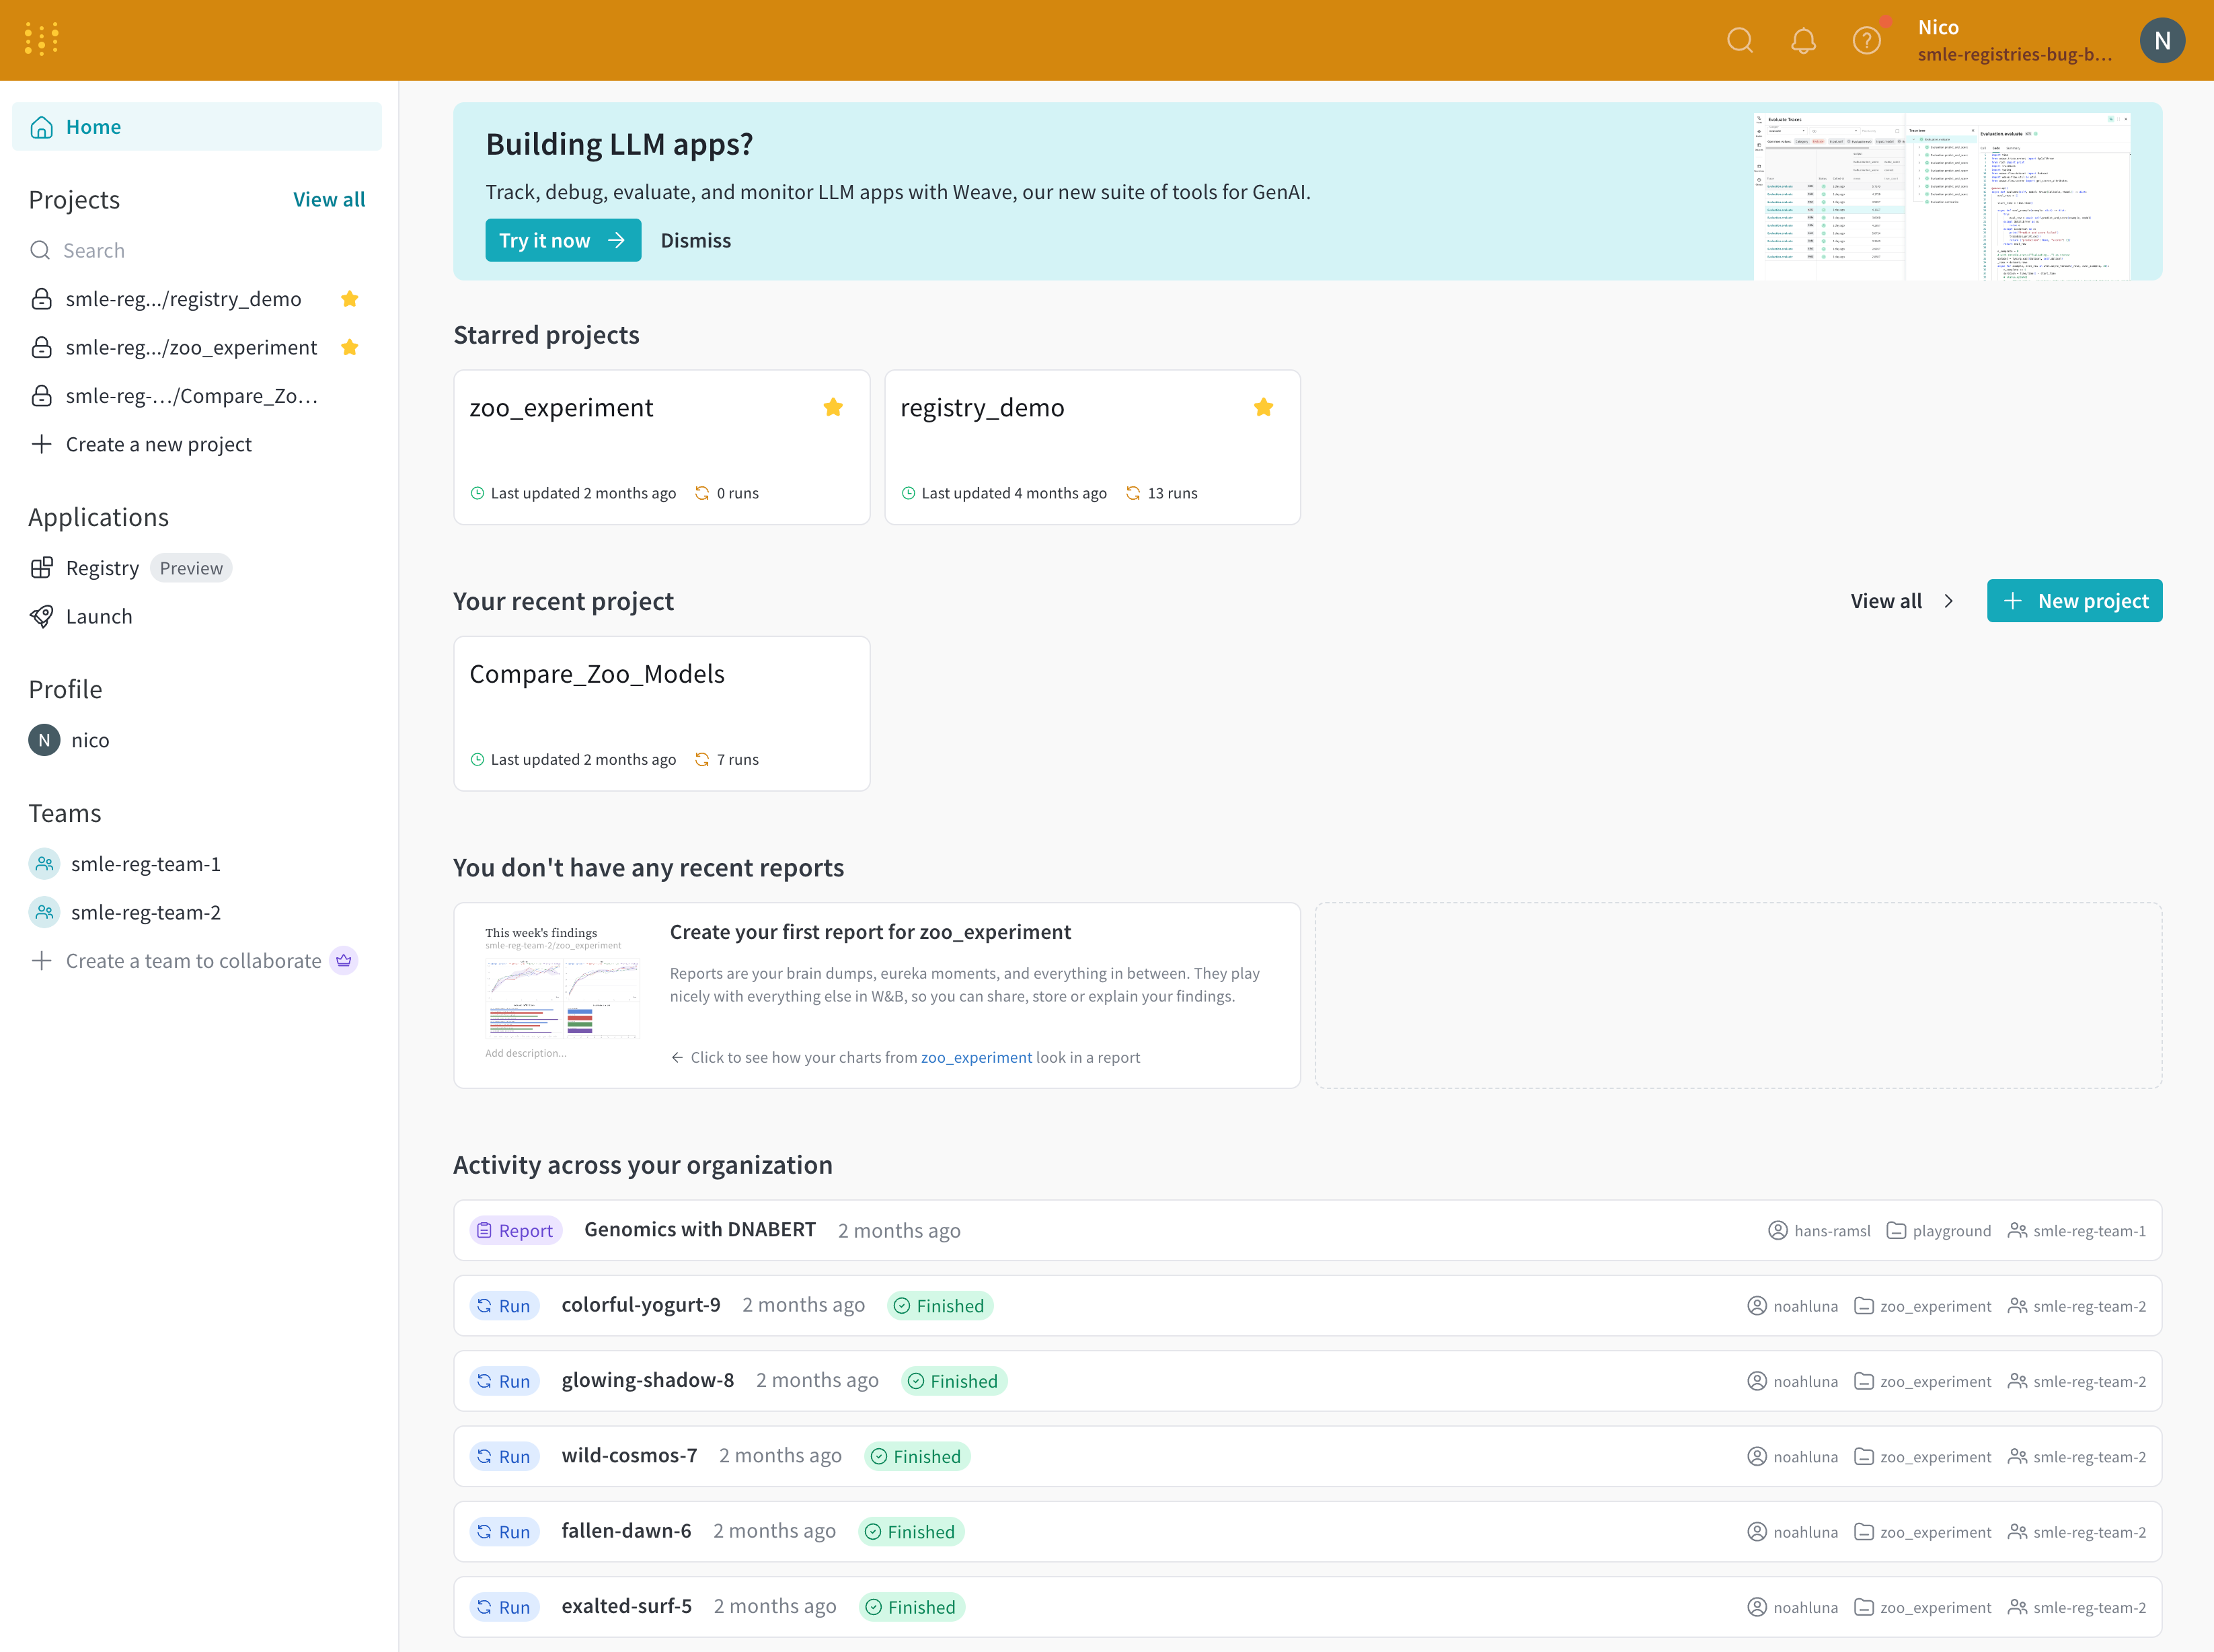This screenshot has width=2214, height=1652.
Task: Unstar the zoo_experiment project card
Action: click(833, 406)
